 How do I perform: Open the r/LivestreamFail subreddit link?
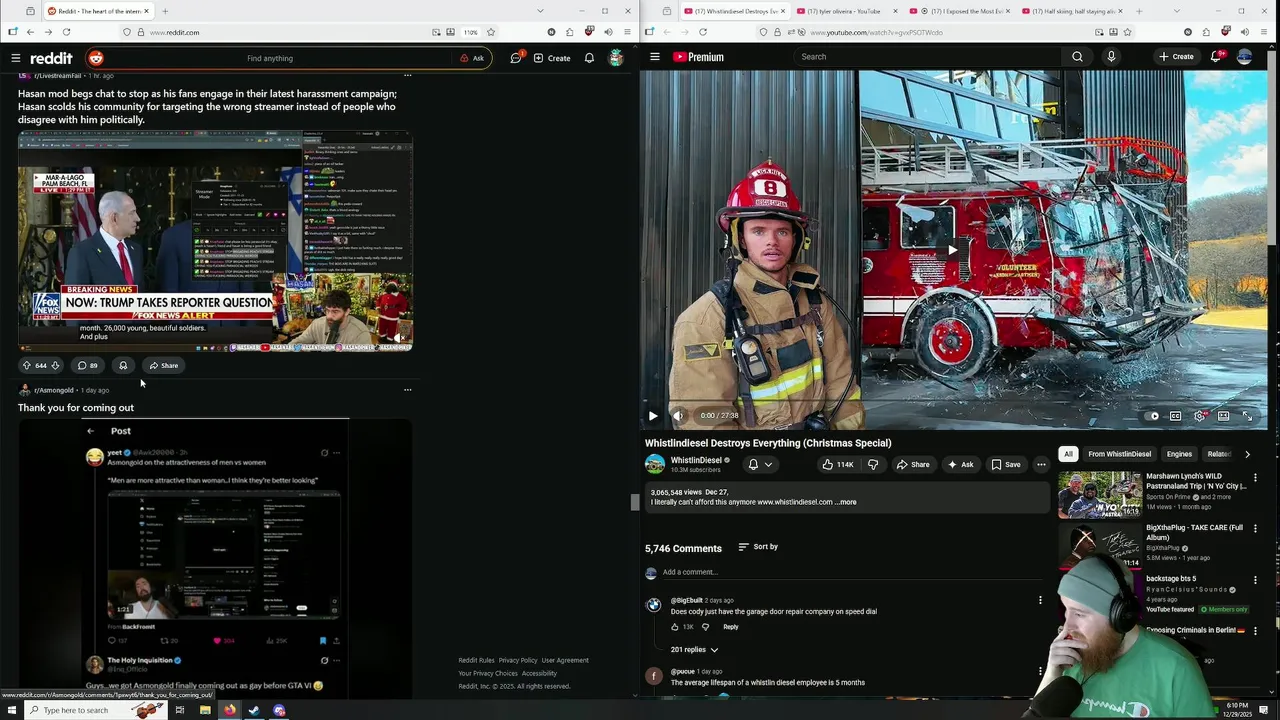tap(57, 76)
